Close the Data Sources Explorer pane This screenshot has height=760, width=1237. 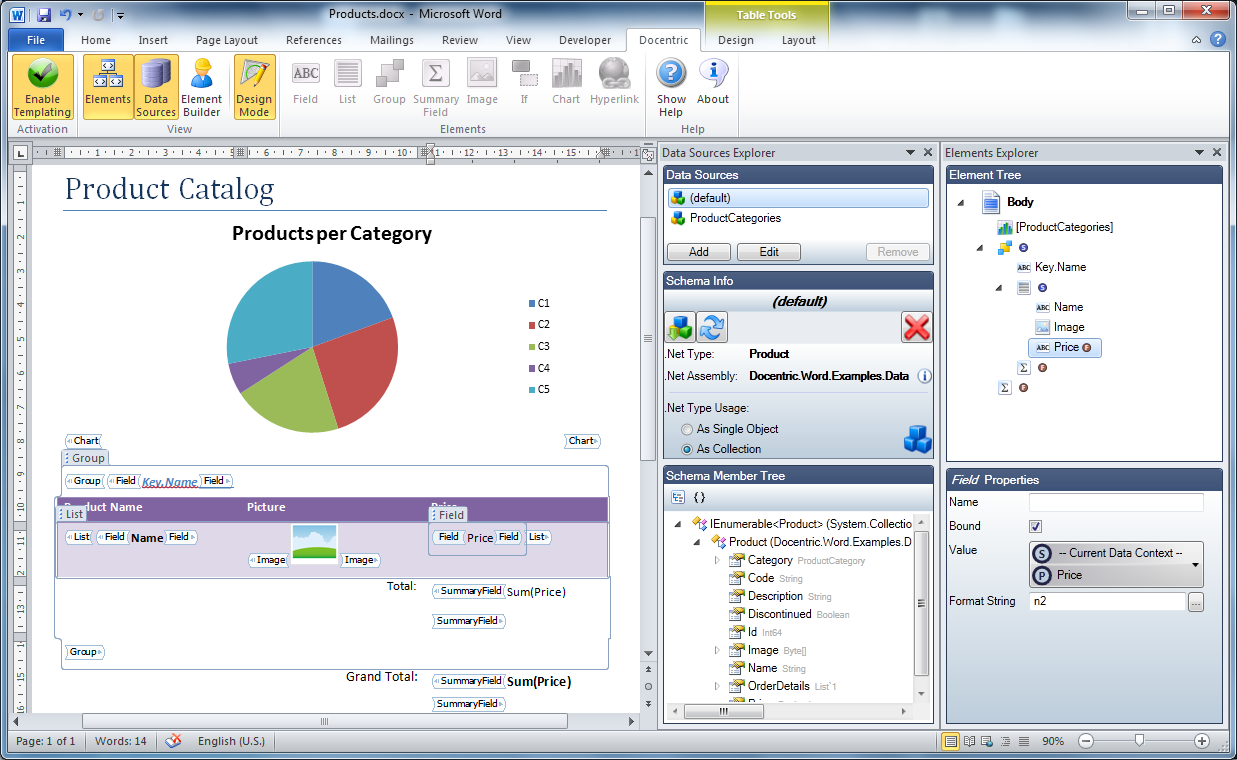pyautogui.click(x=929, y=153)
